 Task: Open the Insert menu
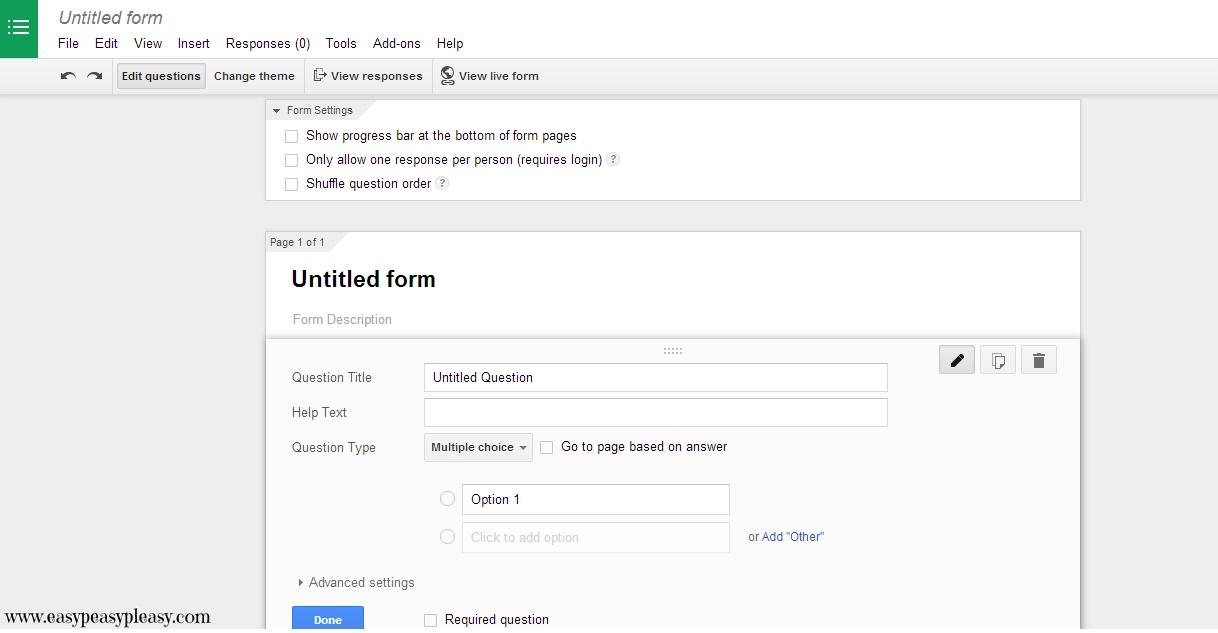point(194,43)
